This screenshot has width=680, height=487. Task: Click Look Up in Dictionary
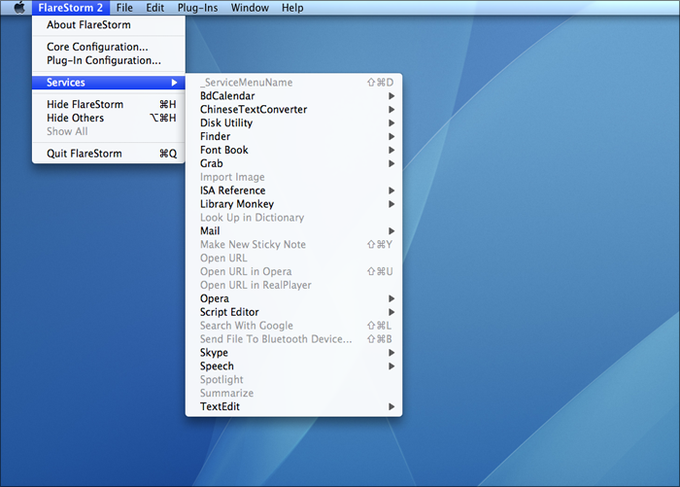[x=294, y=217]
